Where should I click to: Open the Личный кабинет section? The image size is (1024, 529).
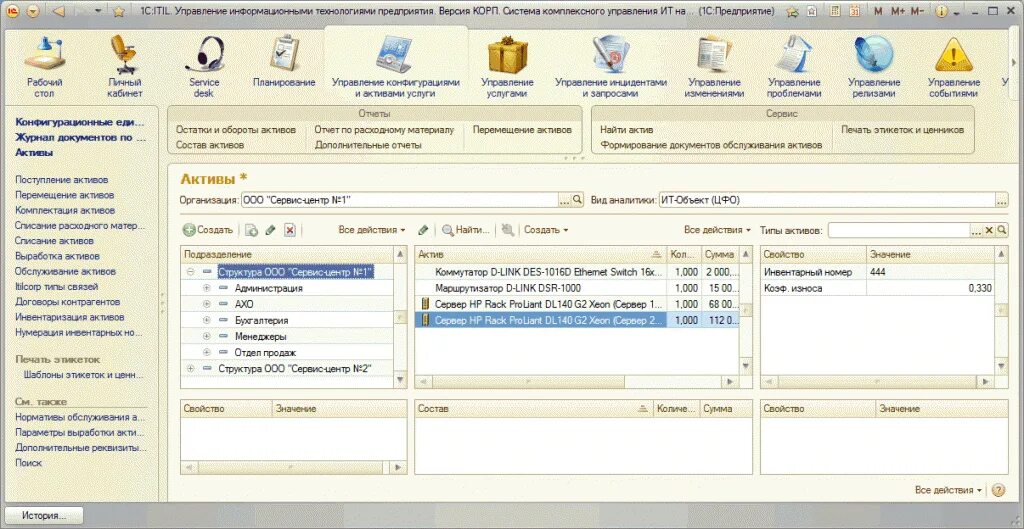tap(125, 67)
